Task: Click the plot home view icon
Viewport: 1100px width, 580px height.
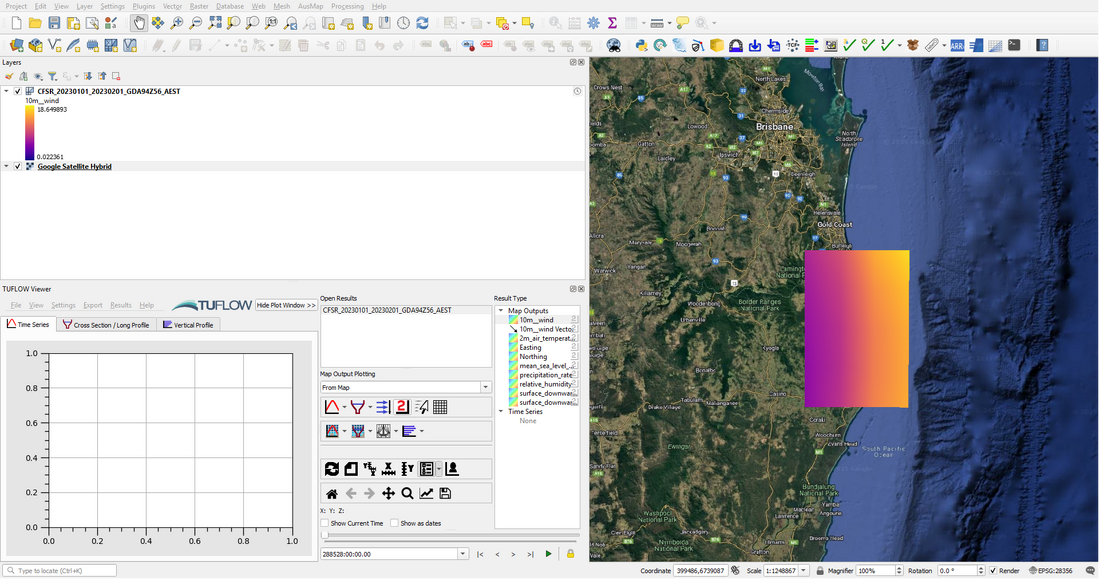Action: (332, 493)
